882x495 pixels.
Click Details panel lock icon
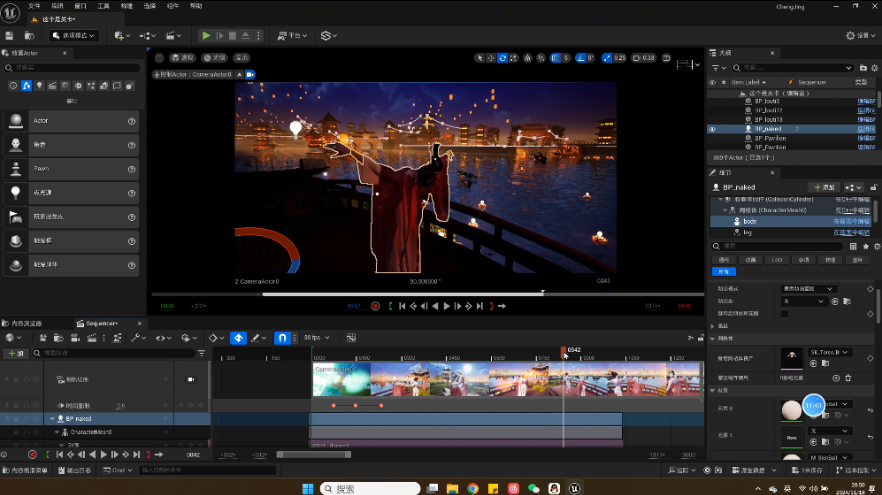tap(874, 187)
